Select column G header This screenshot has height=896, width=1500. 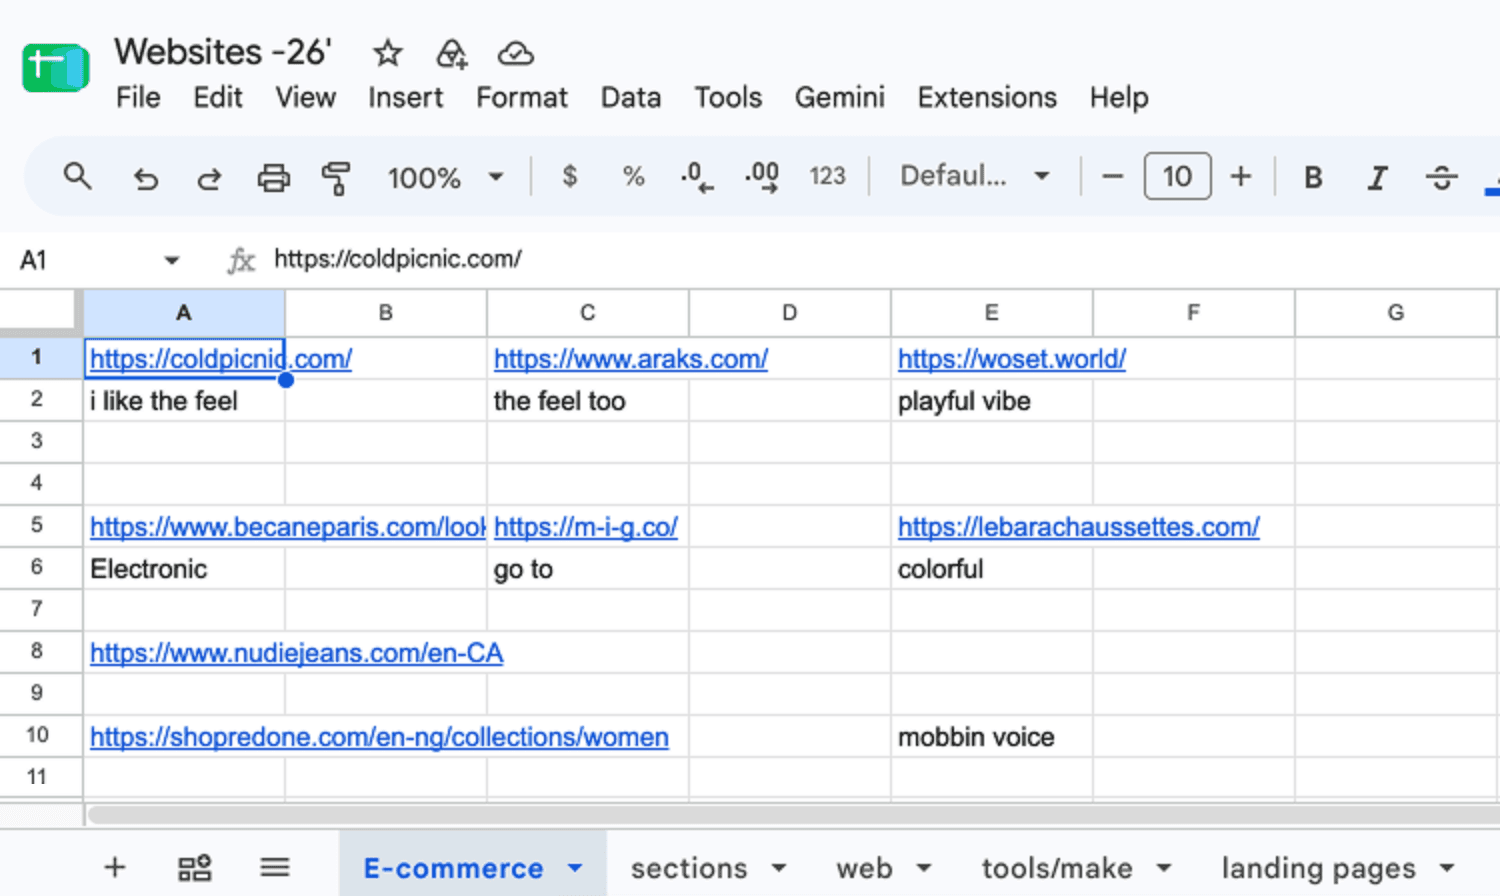(1395, 313)
